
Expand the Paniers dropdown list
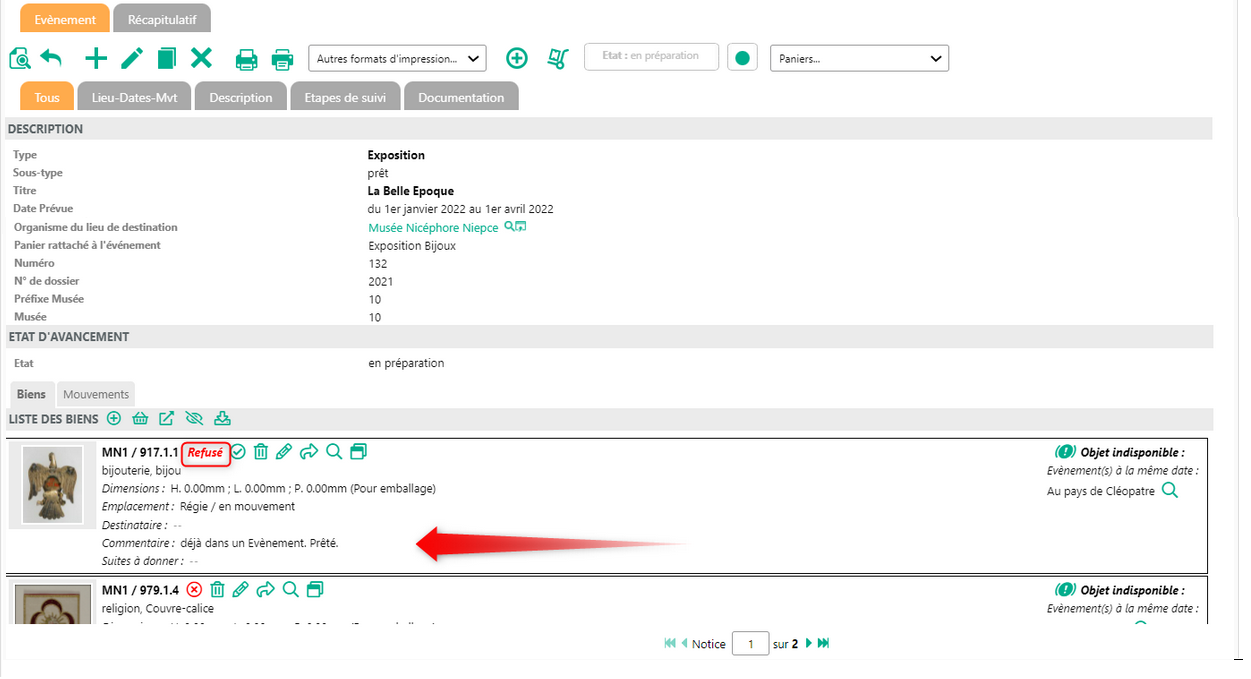coord(859,59)
